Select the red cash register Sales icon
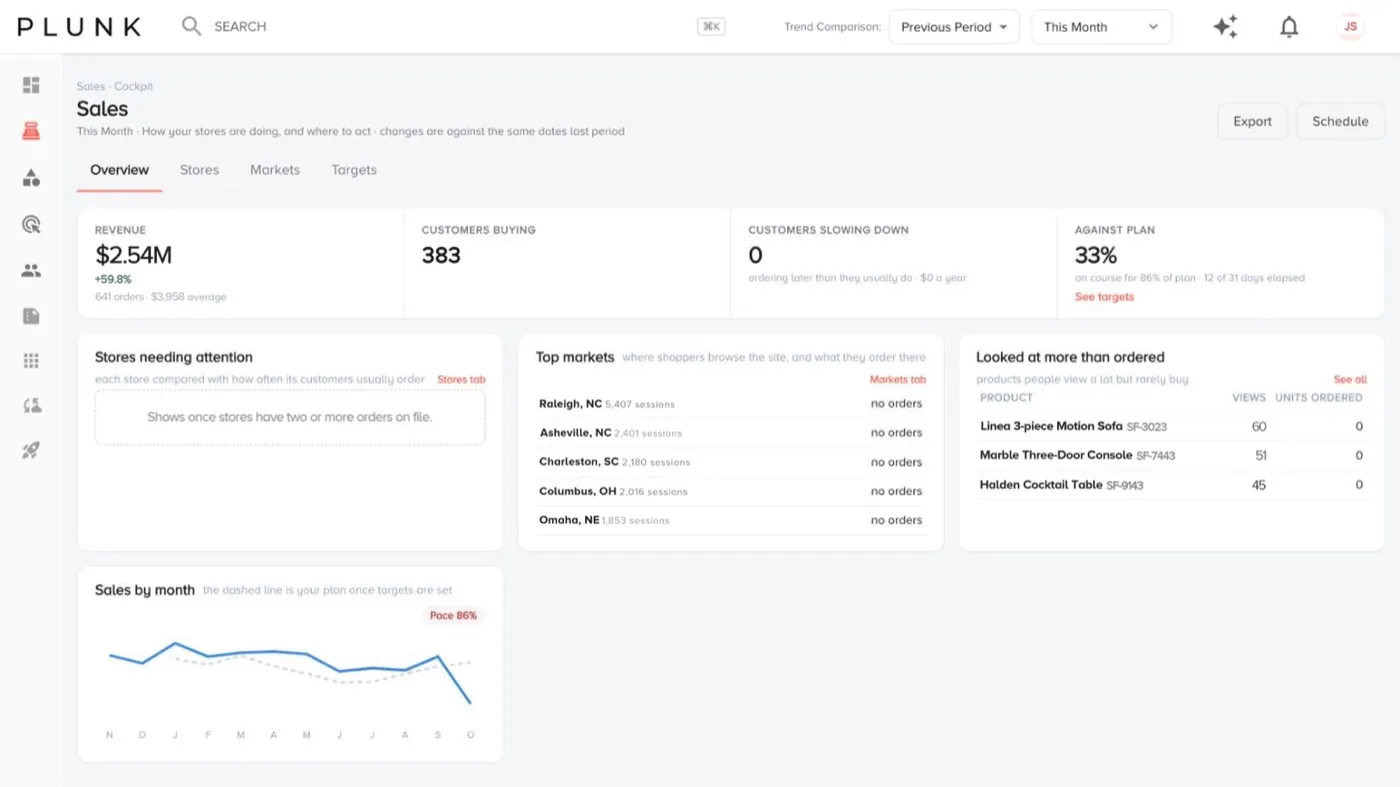1400x787 pixels. [x=31, y=131]
